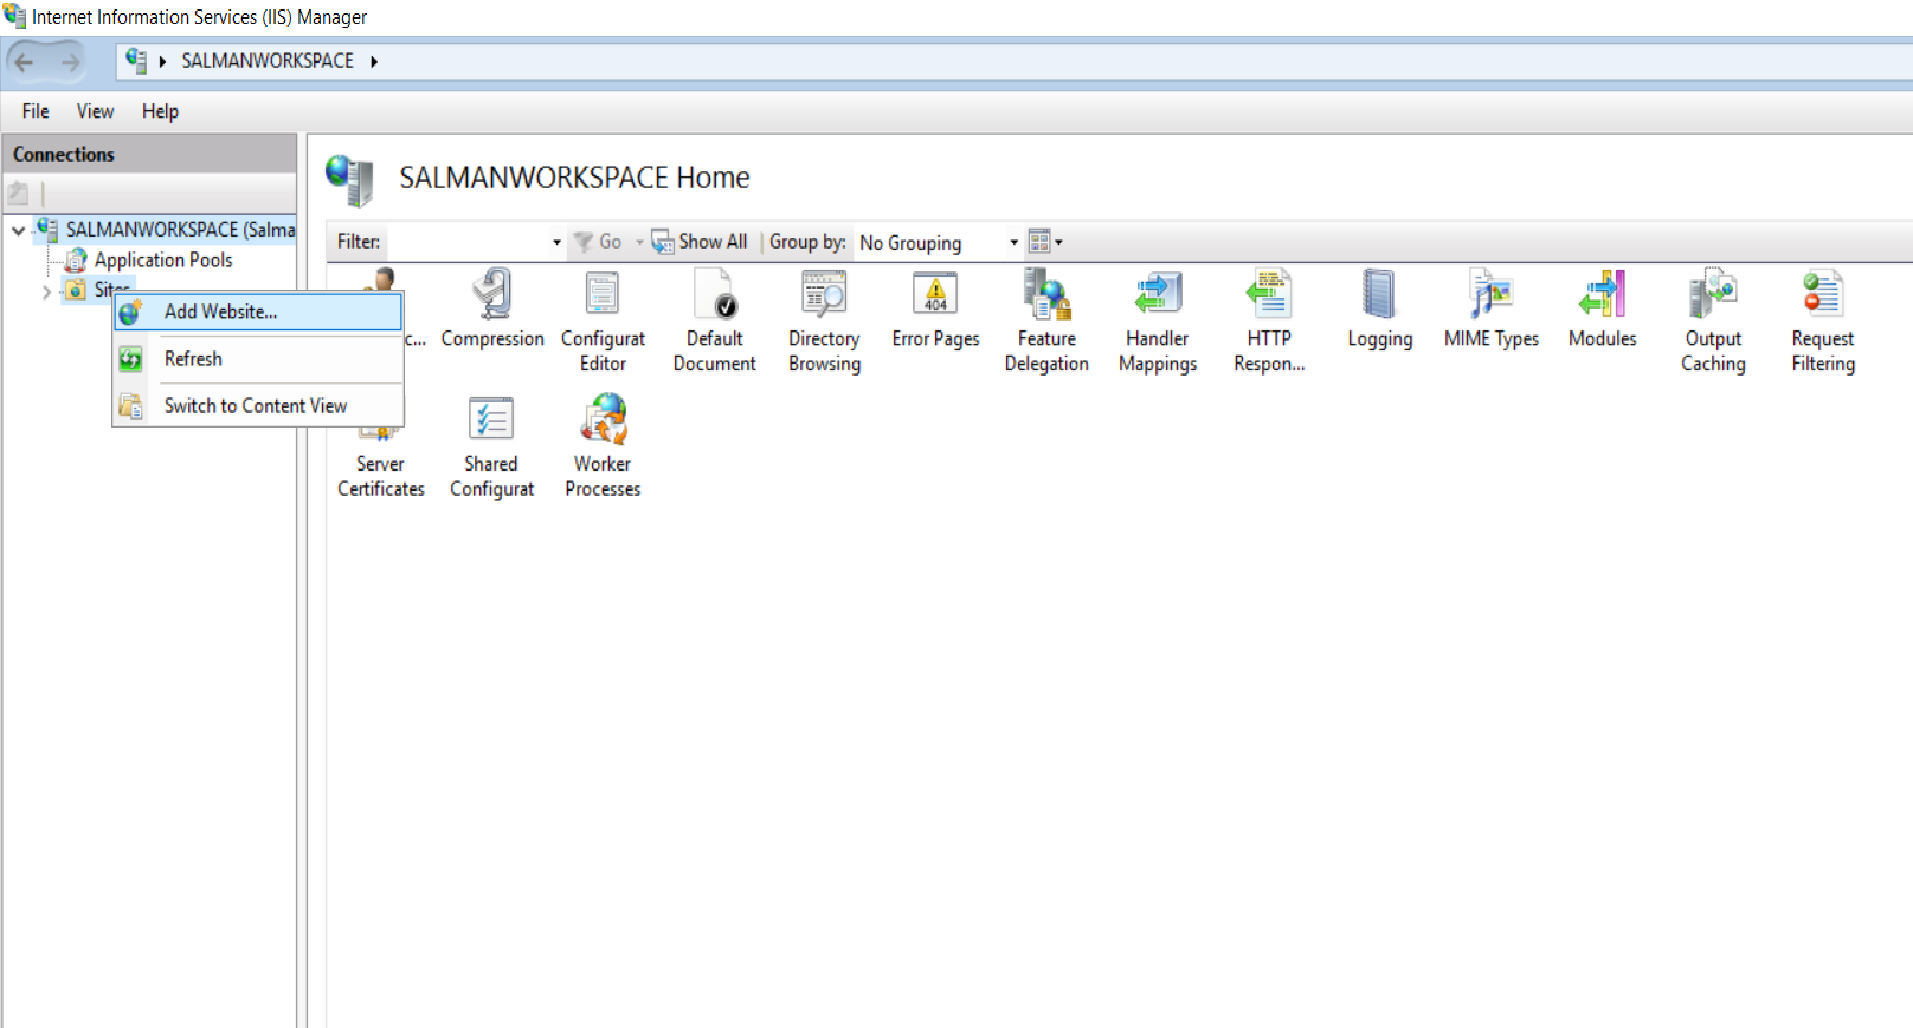The height and width of the screenshot is (1028, 1913).
Task: Collapse the SALMANWORKSPACE server node
Action: (x=18, y=231)
